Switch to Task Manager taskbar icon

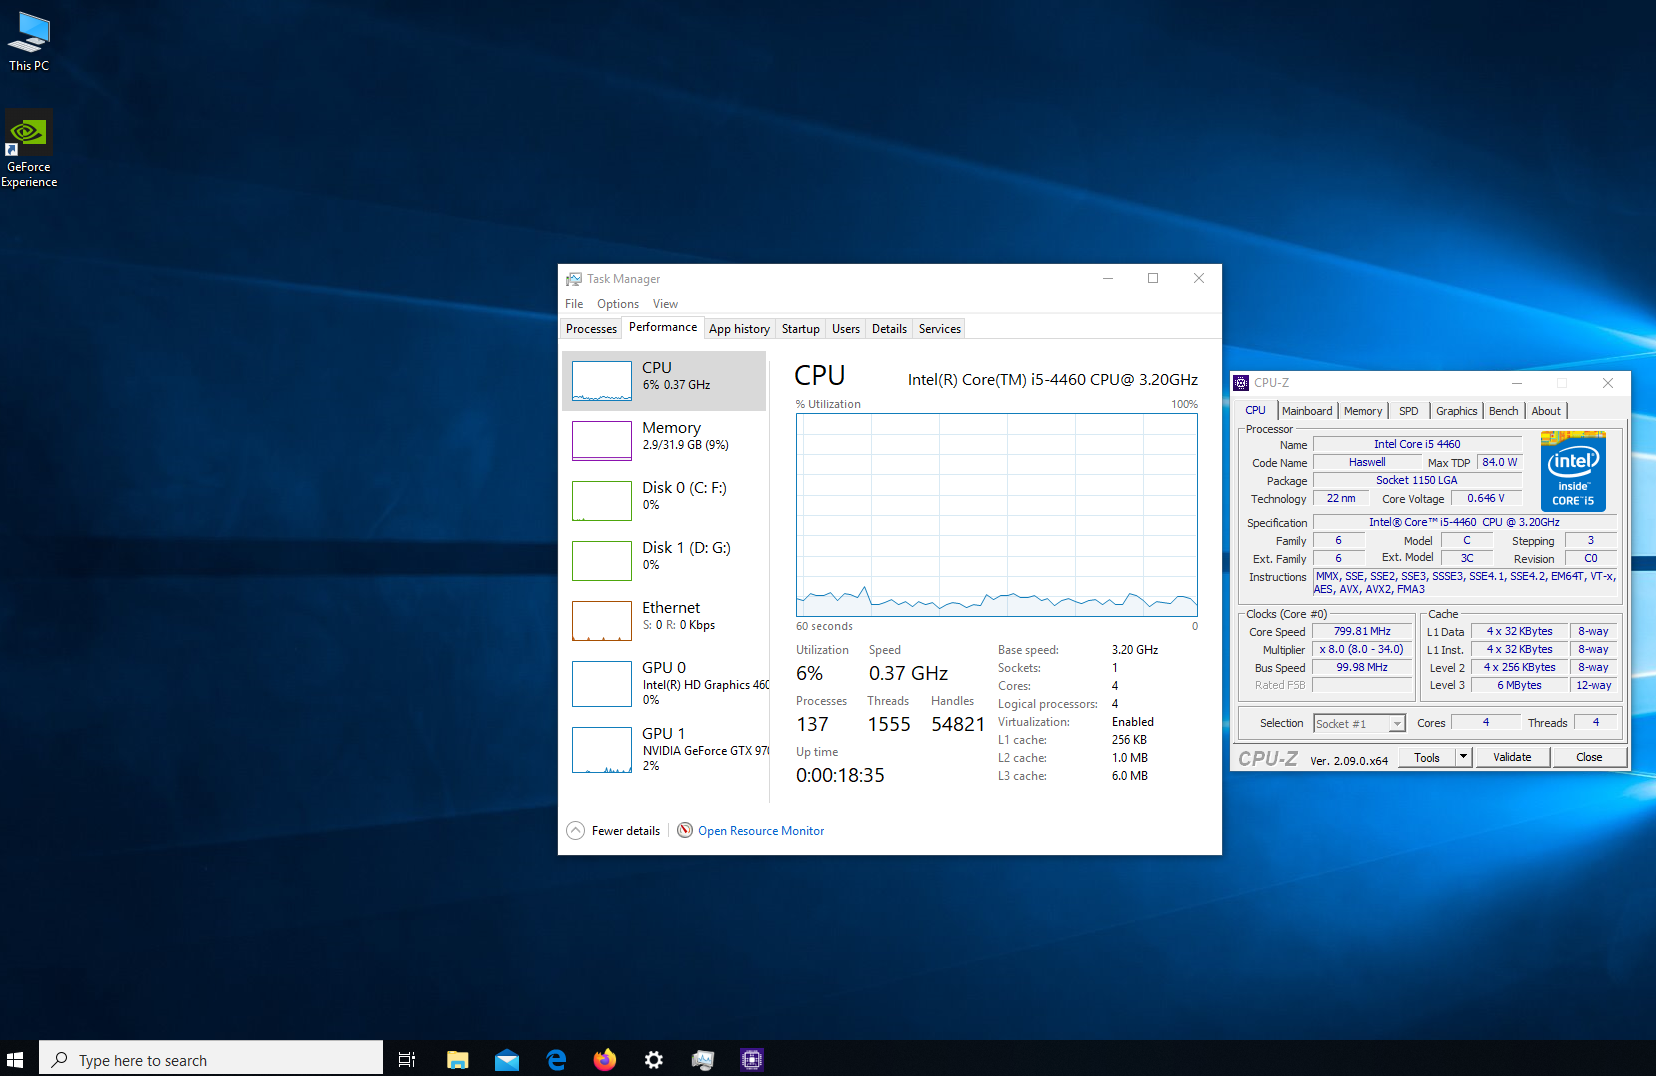[703, 1059]
